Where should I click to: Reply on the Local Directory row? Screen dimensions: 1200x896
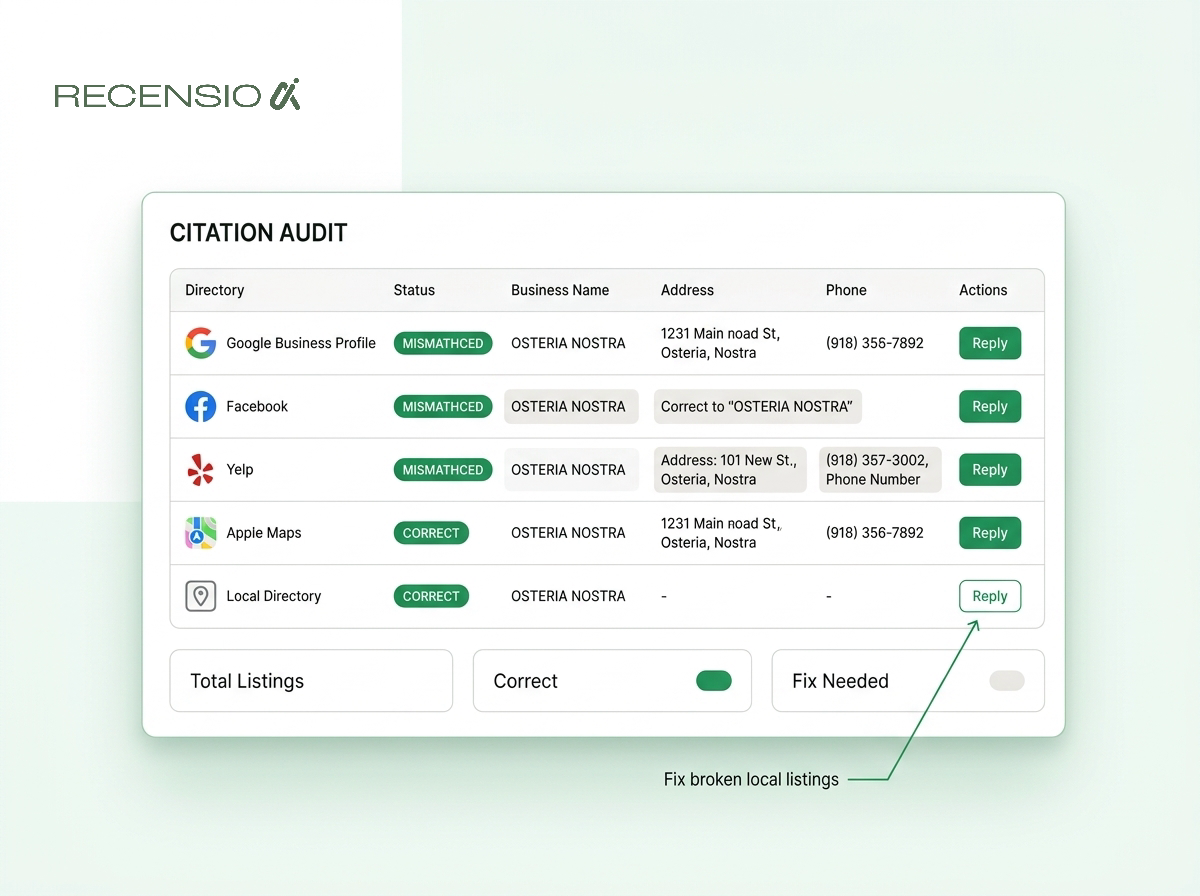[990, 596]
